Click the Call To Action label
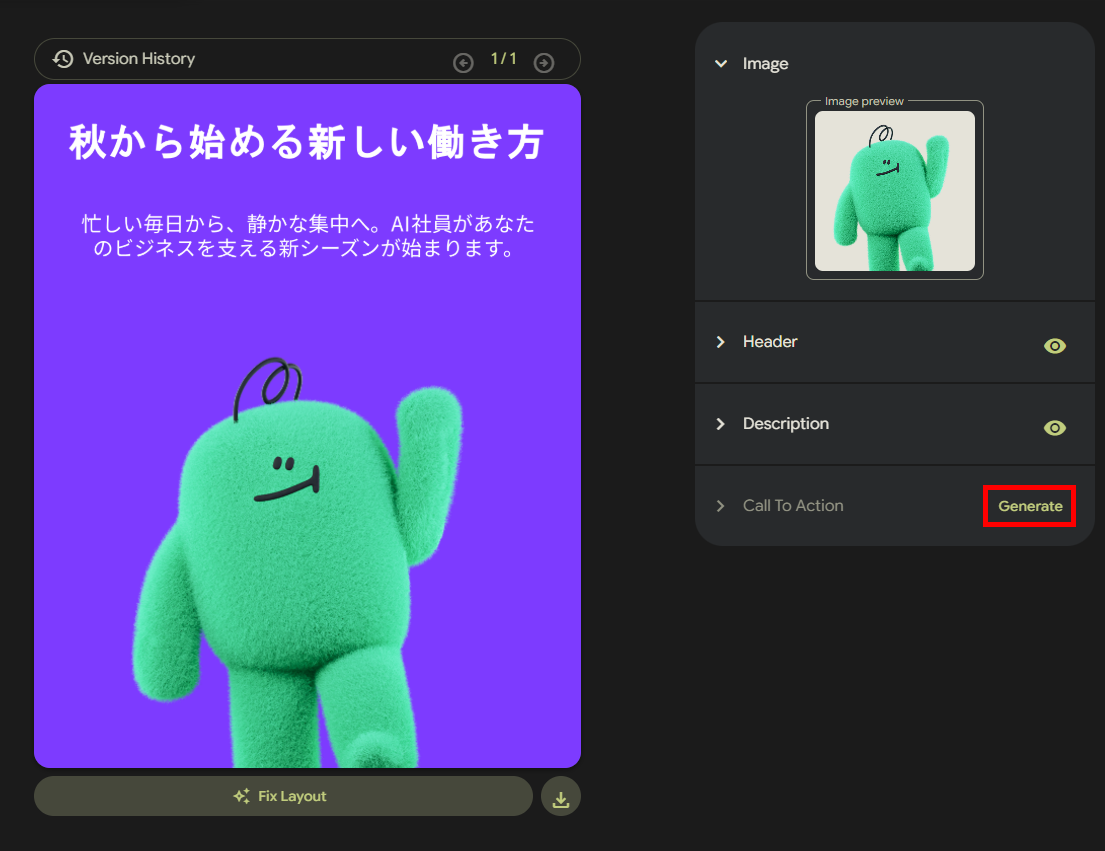This screenshot has height=851, width=1105. (x=793, y=506)
